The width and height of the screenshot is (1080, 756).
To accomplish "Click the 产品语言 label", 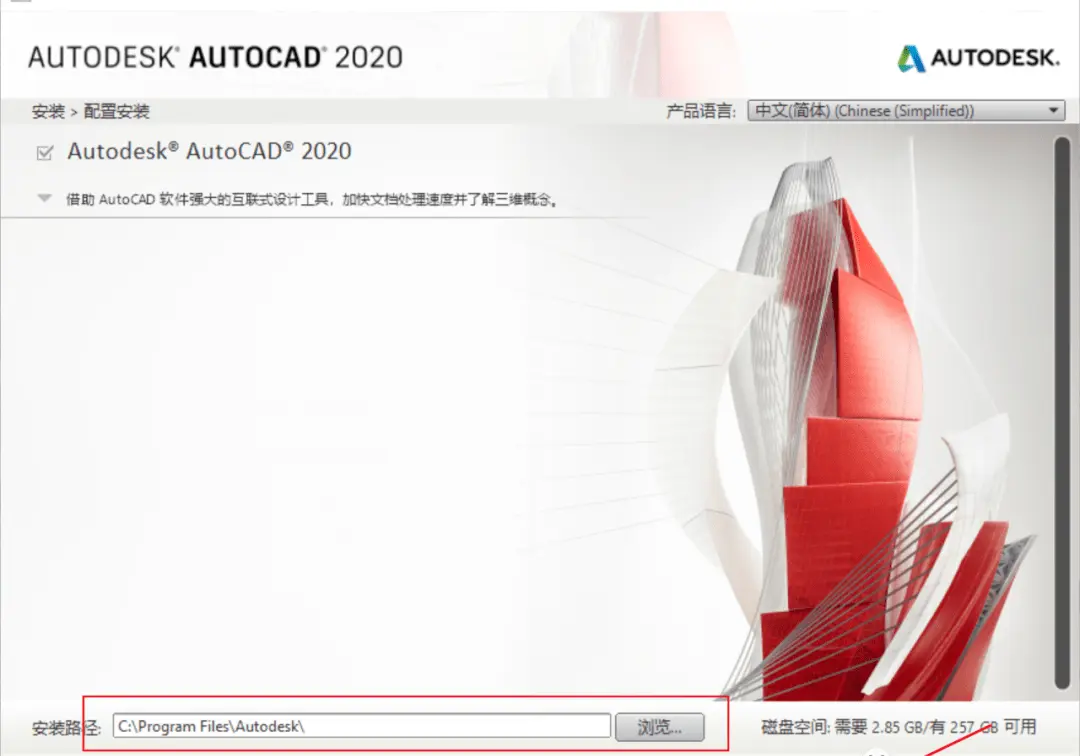I will pyautogui.click(x=701, y=111).
